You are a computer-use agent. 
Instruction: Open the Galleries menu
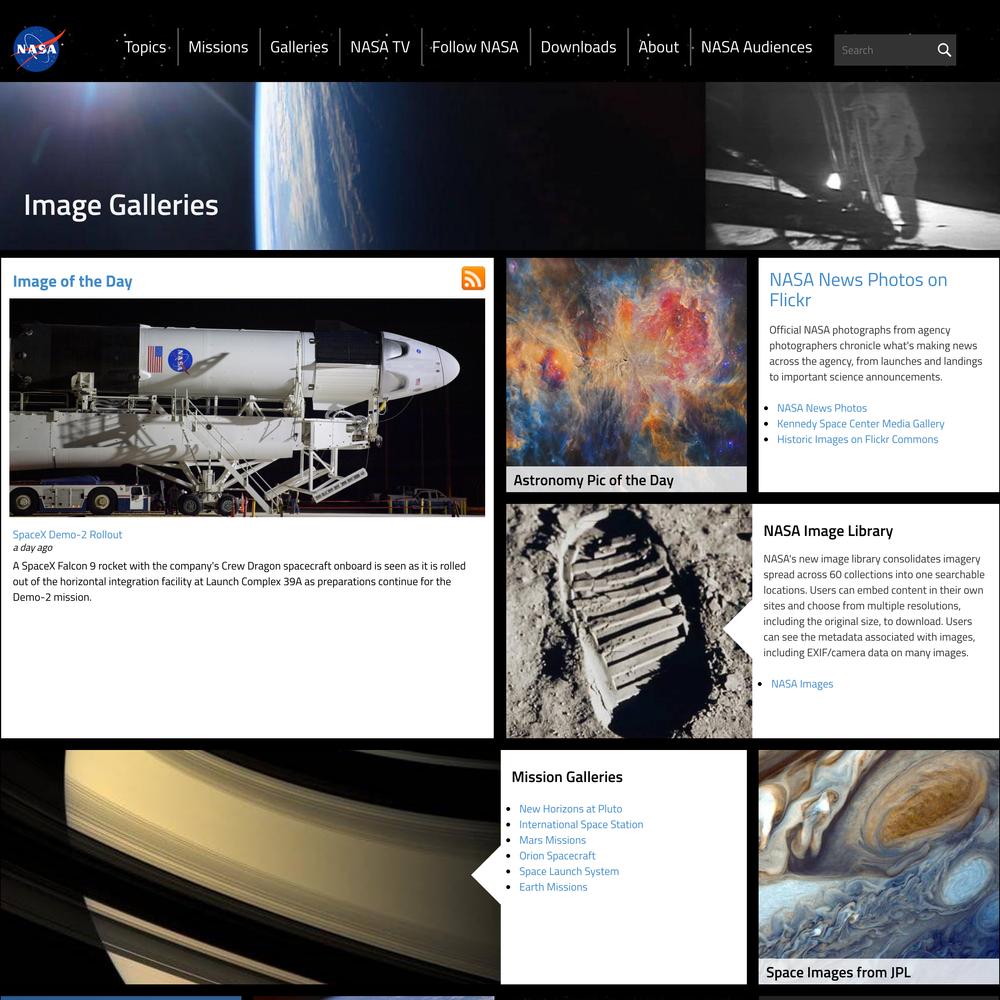coord(299,47)
